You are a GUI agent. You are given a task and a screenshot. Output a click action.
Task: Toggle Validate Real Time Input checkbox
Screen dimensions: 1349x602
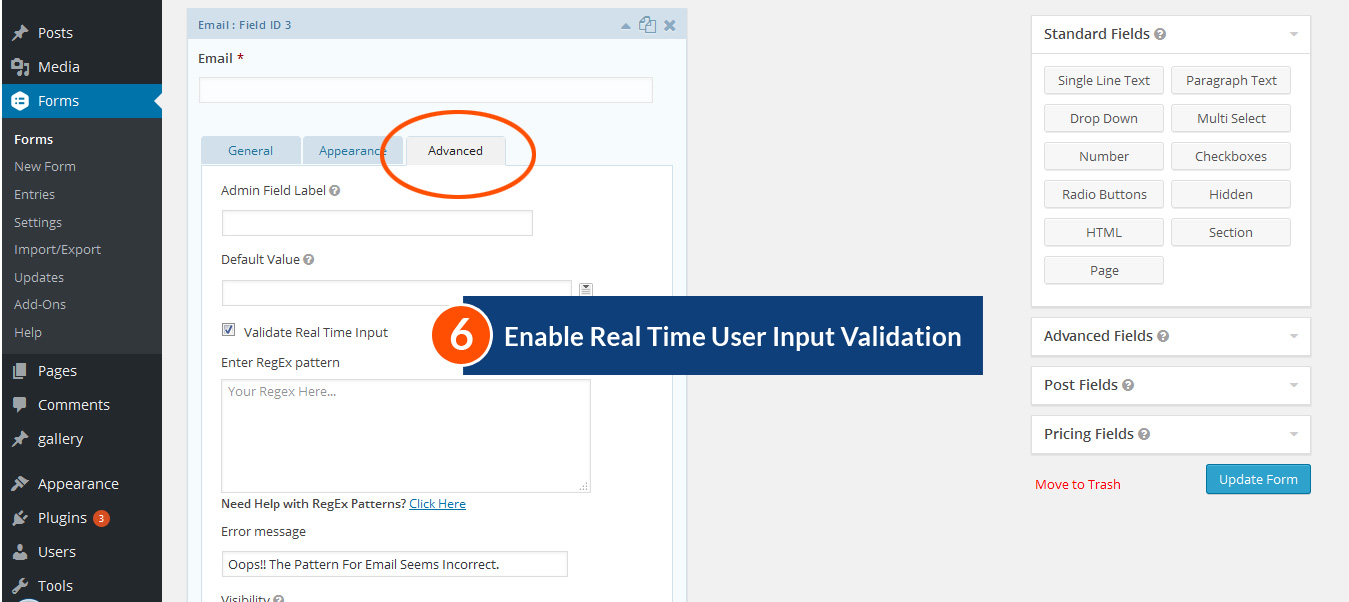pyautogui.click(x=228, y=330)
